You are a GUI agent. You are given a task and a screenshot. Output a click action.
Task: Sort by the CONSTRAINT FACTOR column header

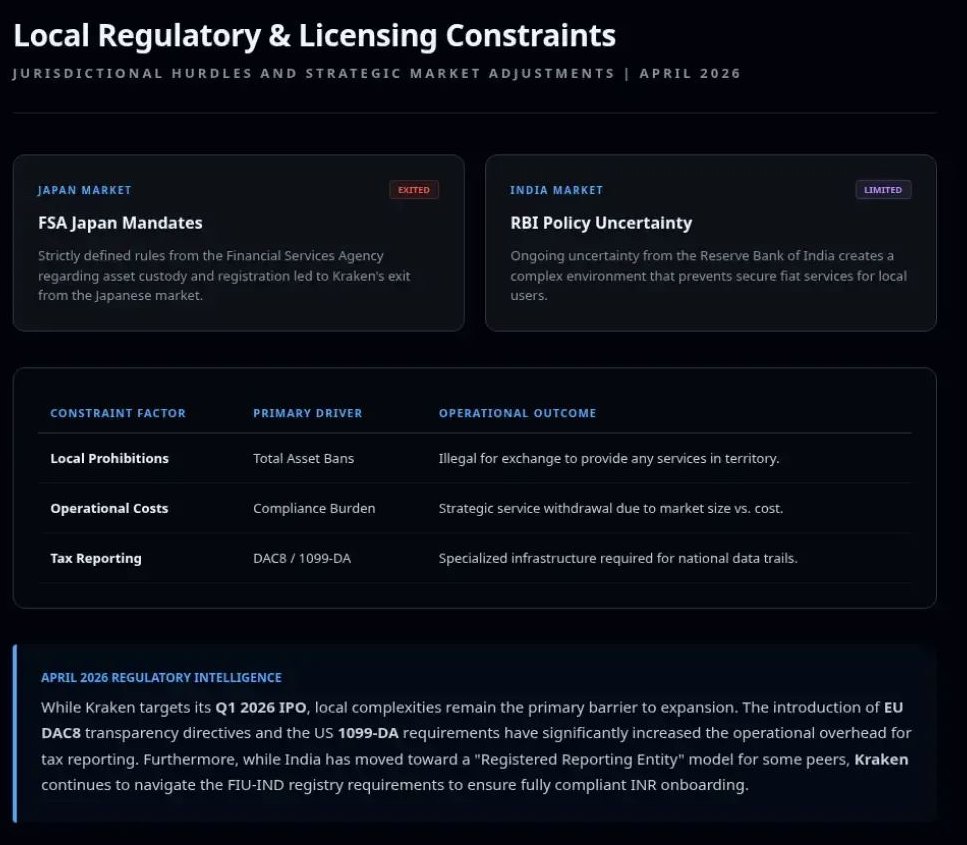[118, 413]
